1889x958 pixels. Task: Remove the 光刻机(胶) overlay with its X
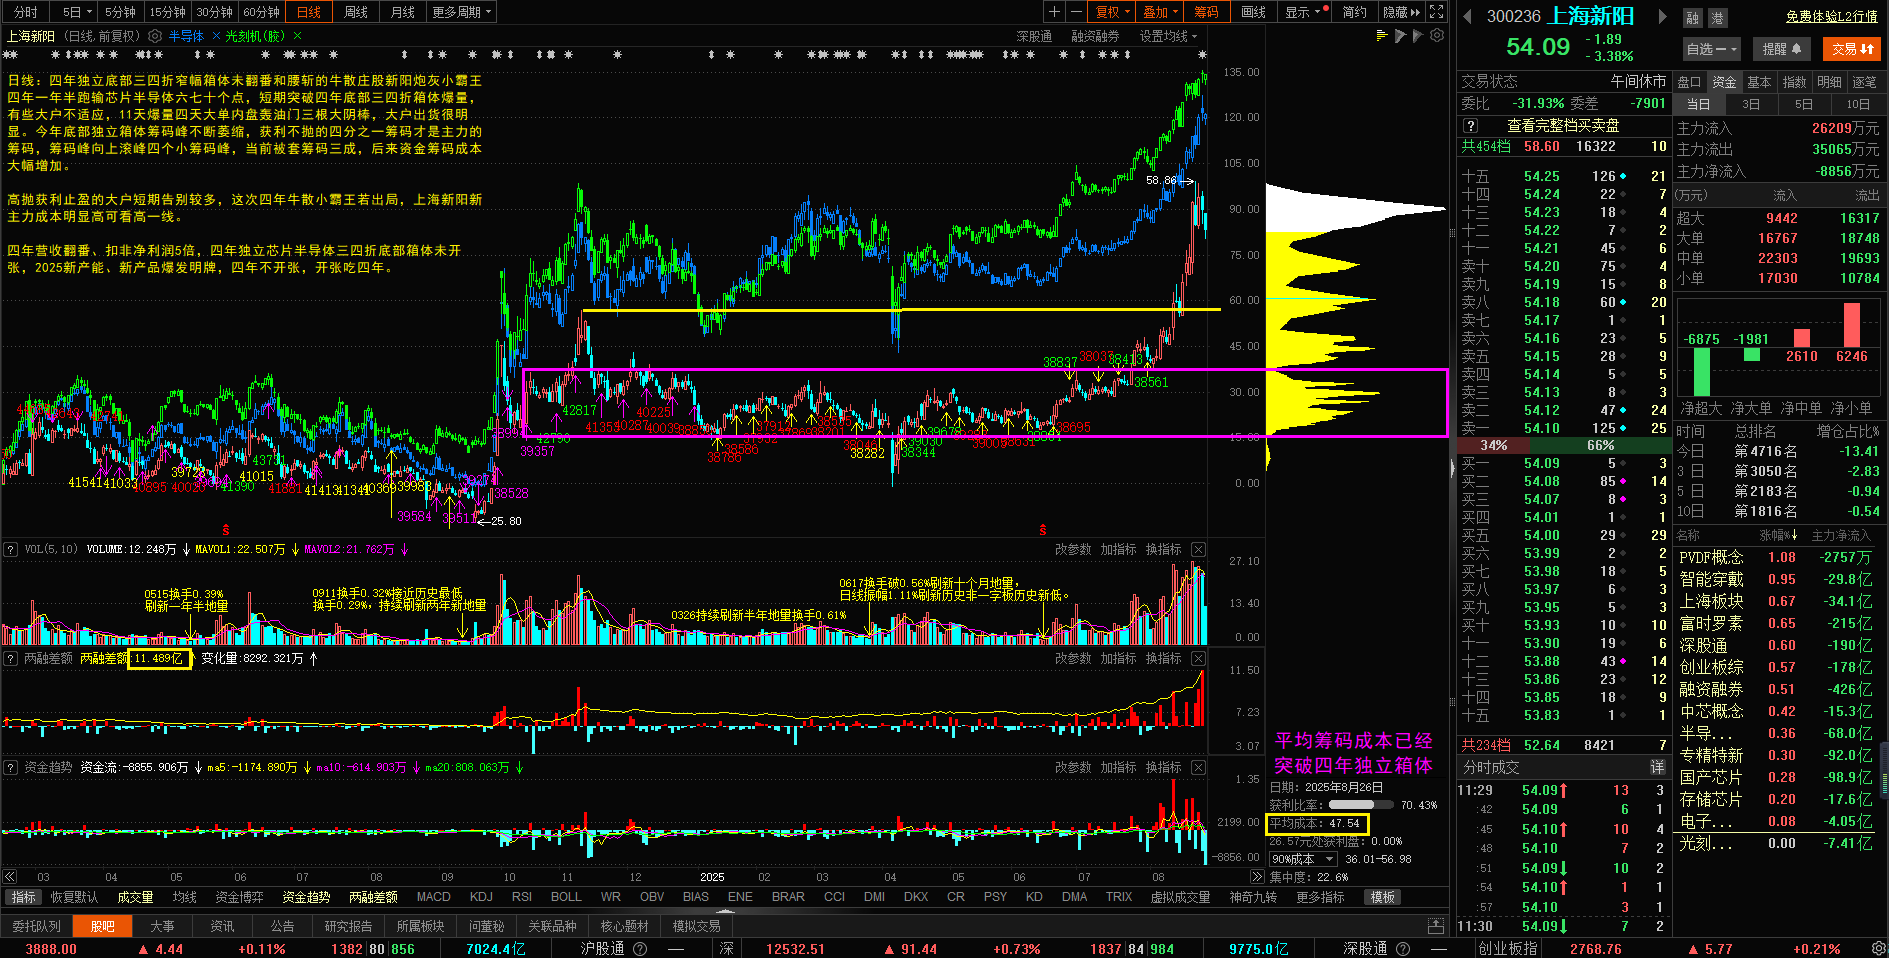(297, 36)
